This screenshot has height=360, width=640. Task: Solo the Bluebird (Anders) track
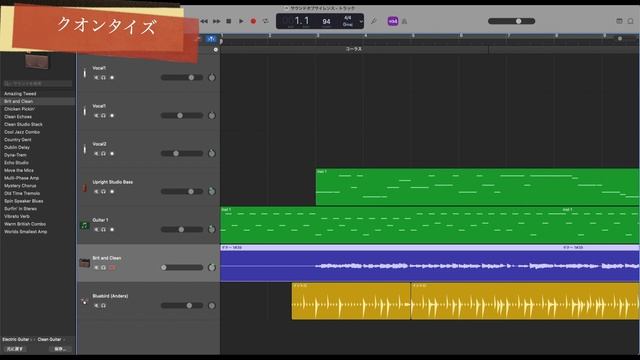pos(104,305)
